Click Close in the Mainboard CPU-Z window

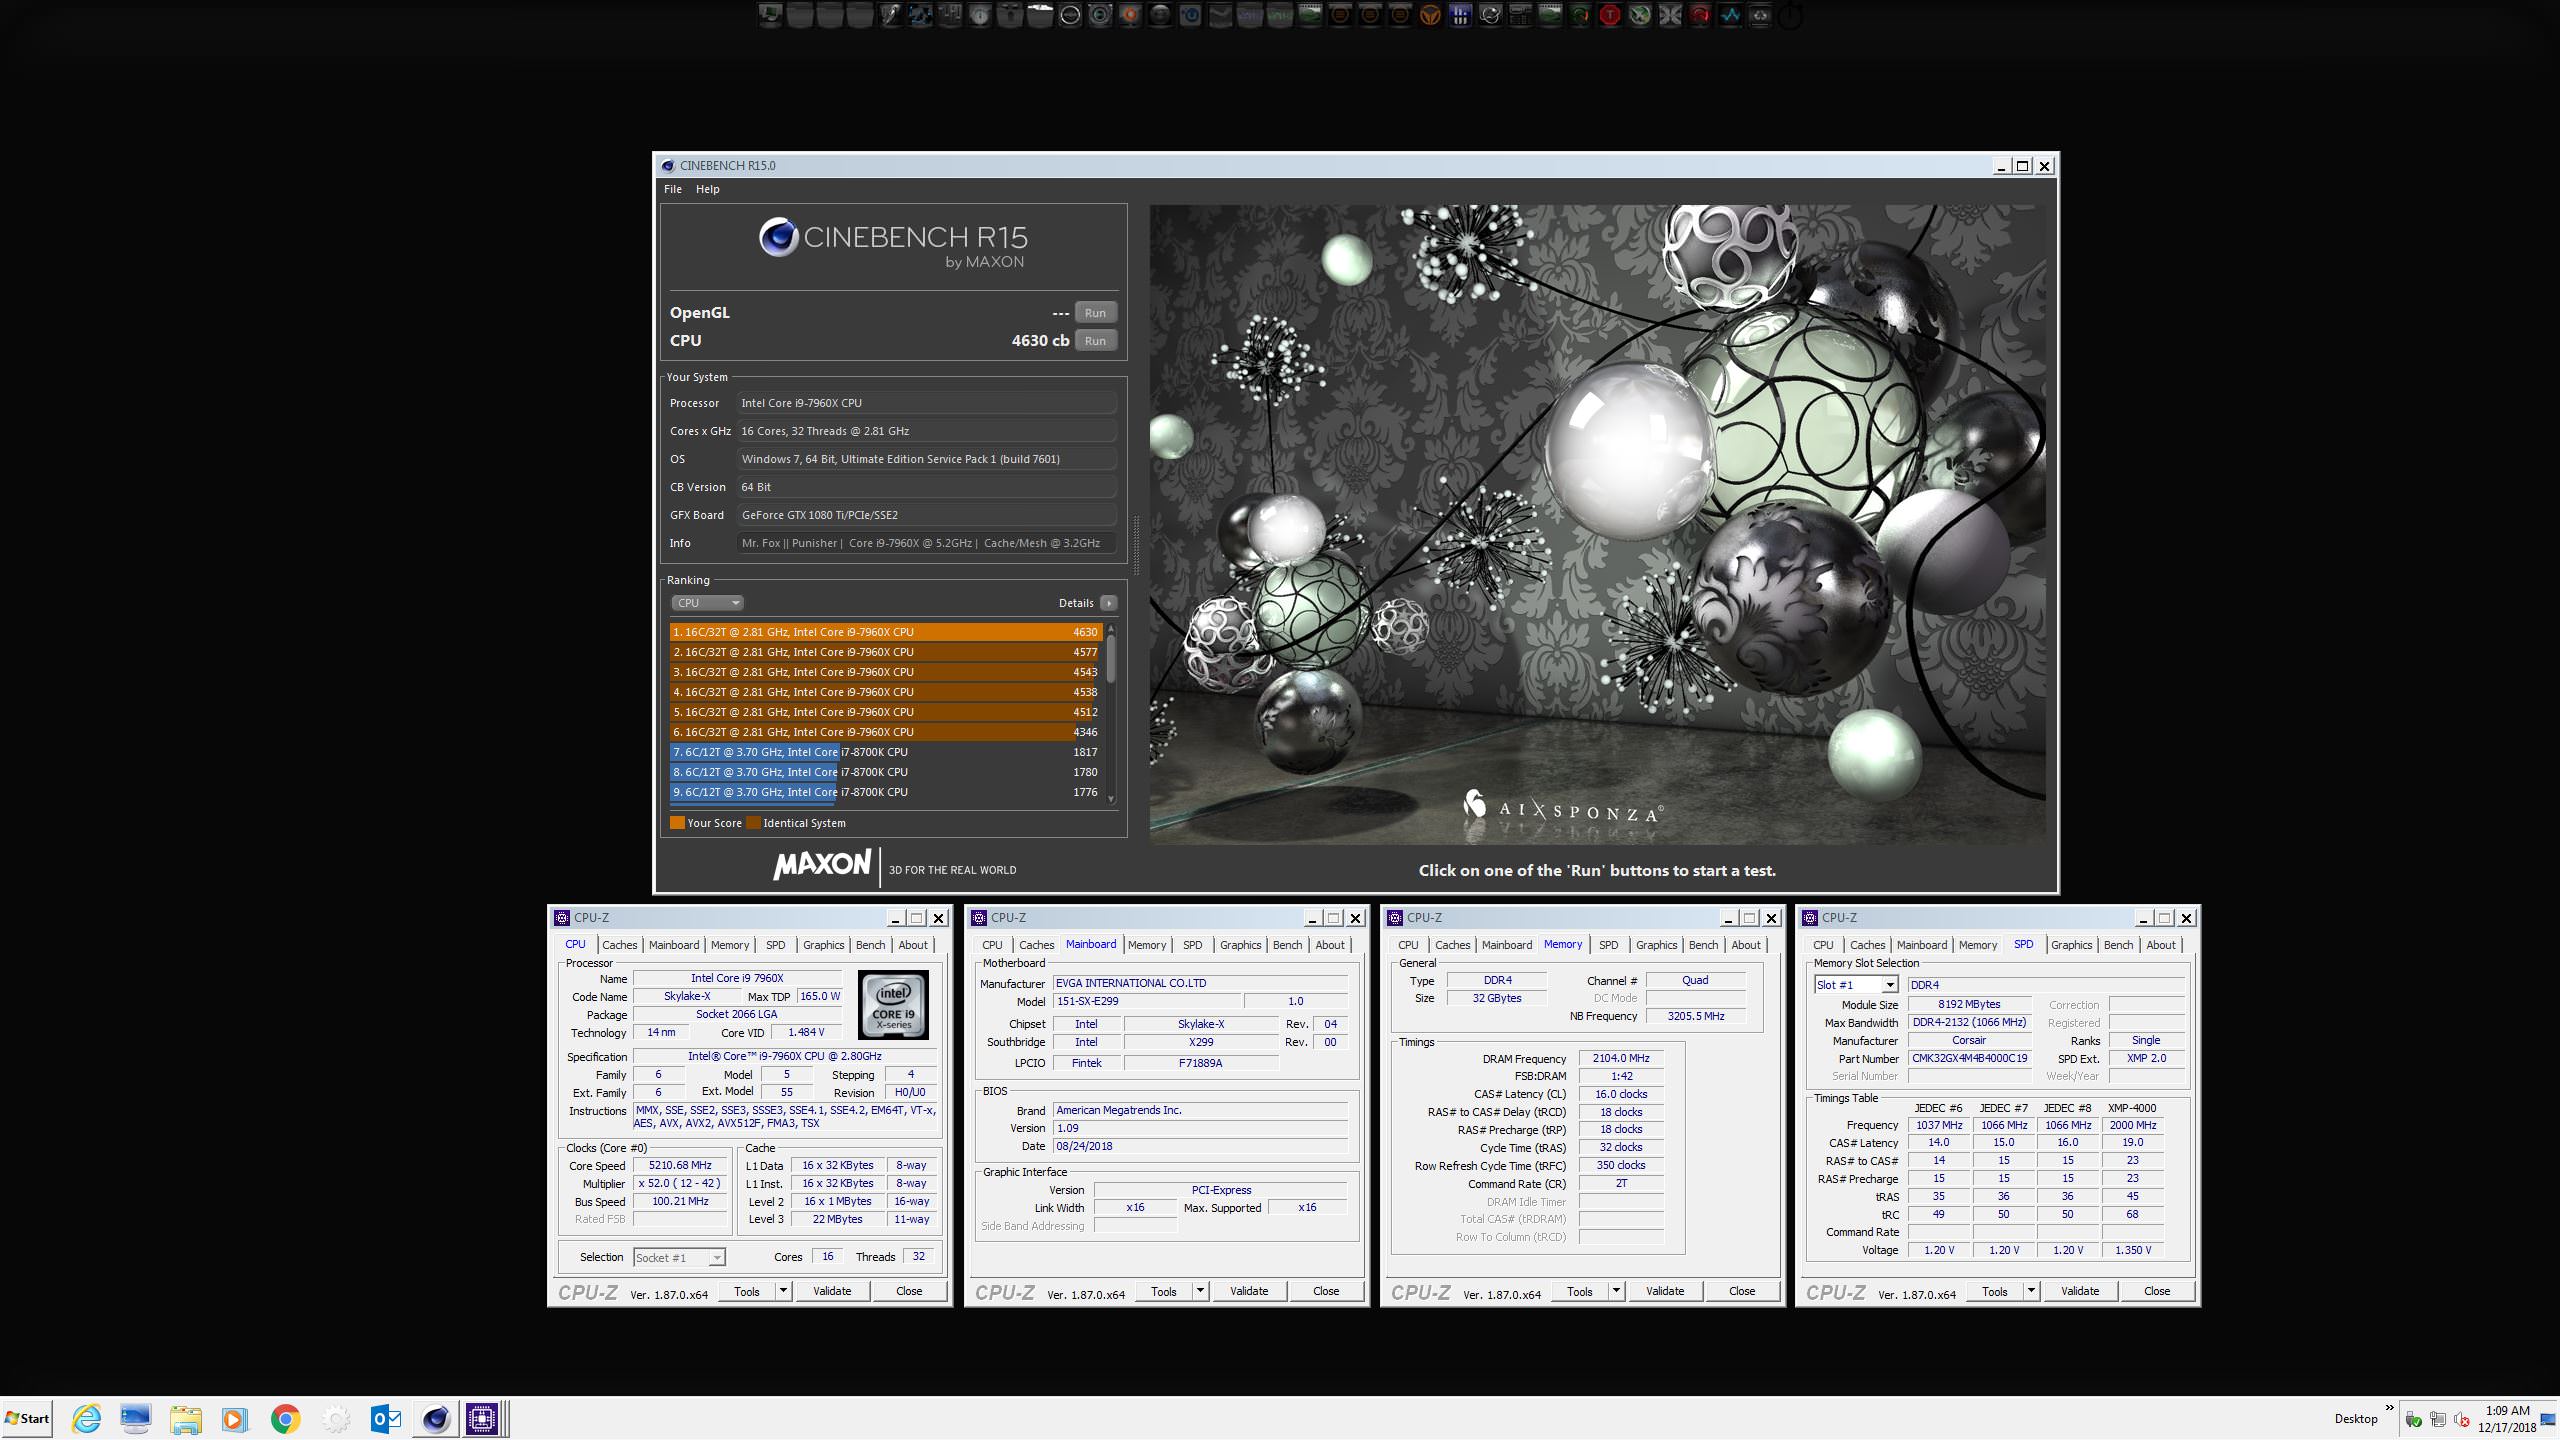[1326, 1291]
